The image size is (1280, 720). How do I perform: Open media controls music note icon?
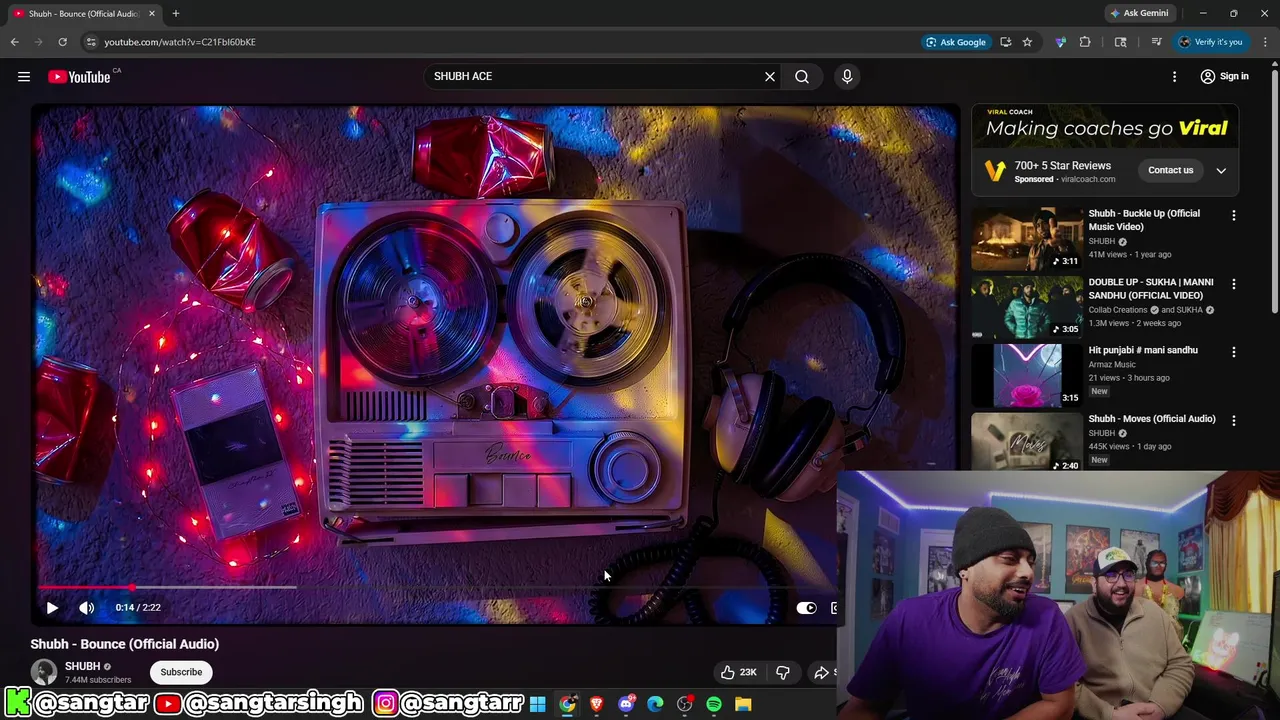tap(1156, 42)
